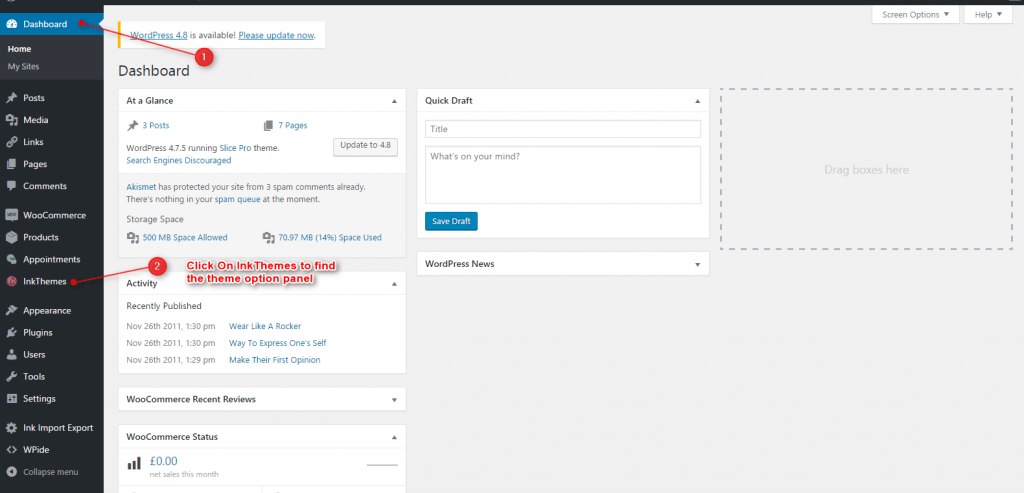Click the Comments bubble icon in sidebar
Viewport: 1024px width, 493px height.
click(11, 186)
